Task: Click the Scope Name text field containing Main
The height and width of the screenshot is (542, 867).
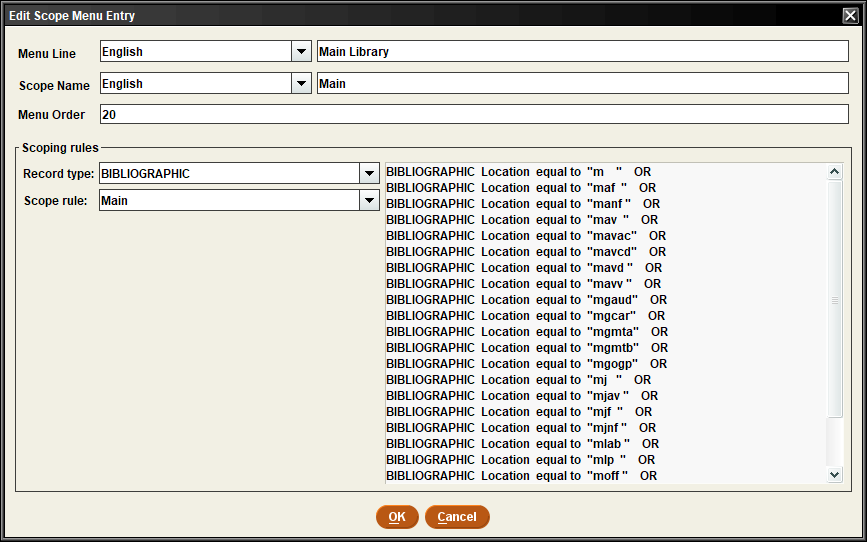Action: tap(582, 84)
